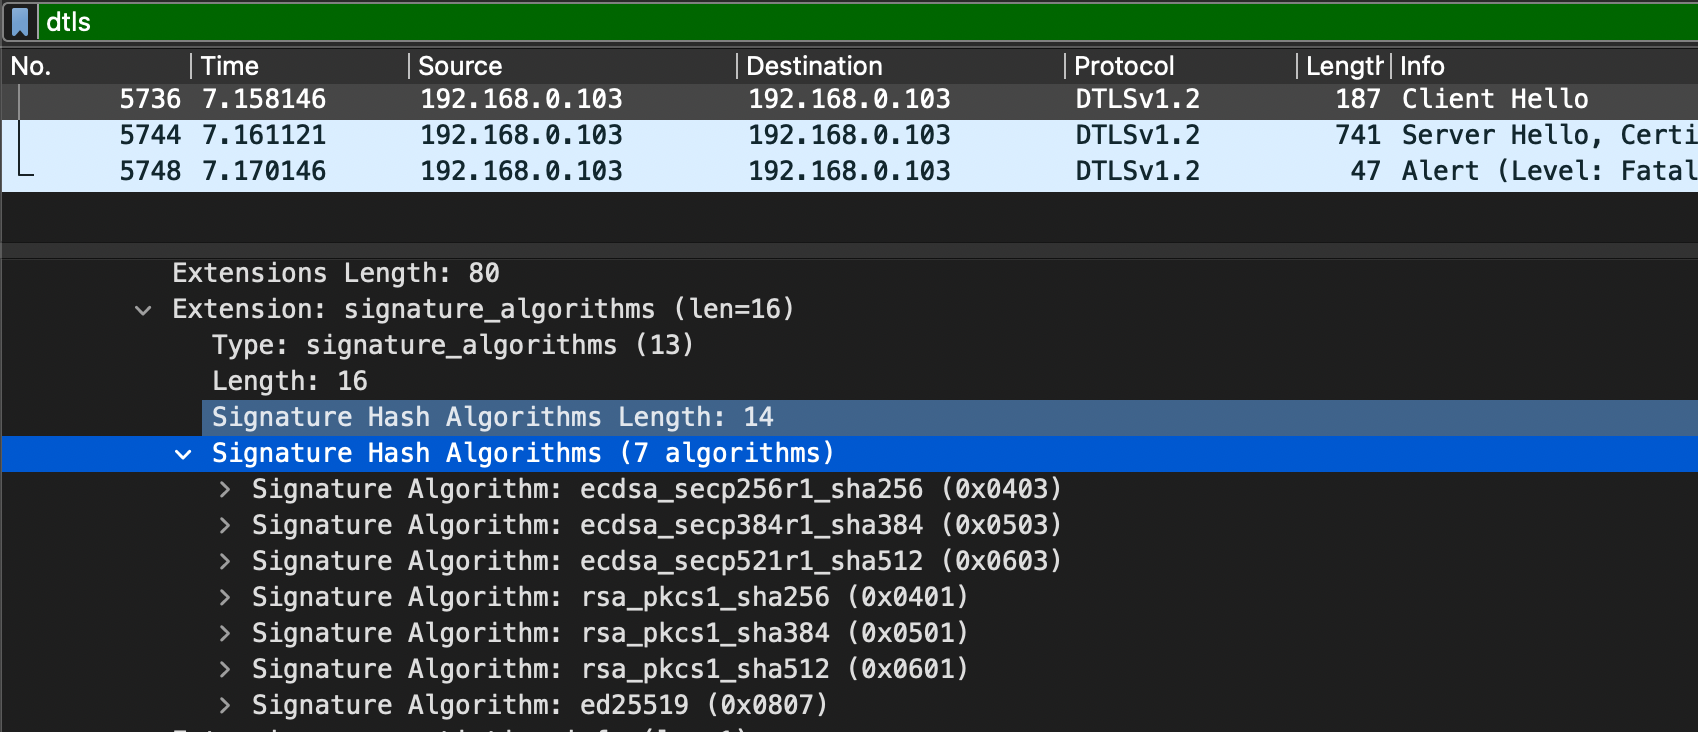Viewport: 1698px width, 732px height.
Task: Expand the ecdsa_secp384r1_sha384 algorithm entry
Action: coord(224,525)
